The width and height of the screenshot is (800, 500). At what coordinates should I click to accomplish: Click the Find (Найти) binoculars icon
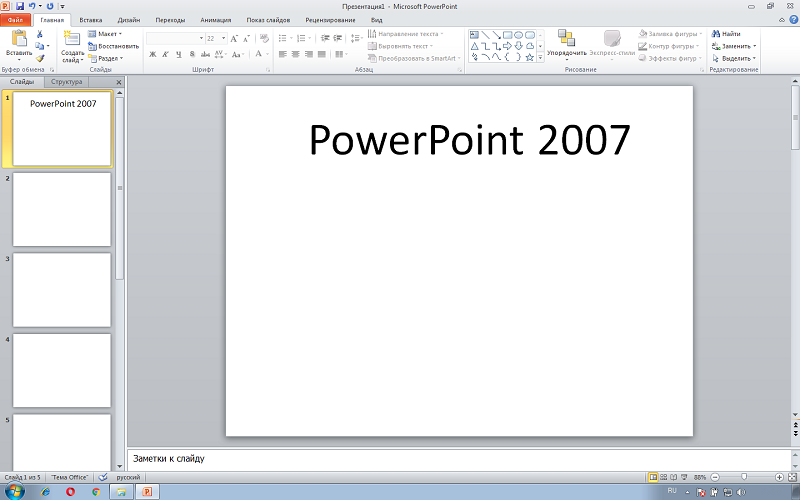(716, 34)
